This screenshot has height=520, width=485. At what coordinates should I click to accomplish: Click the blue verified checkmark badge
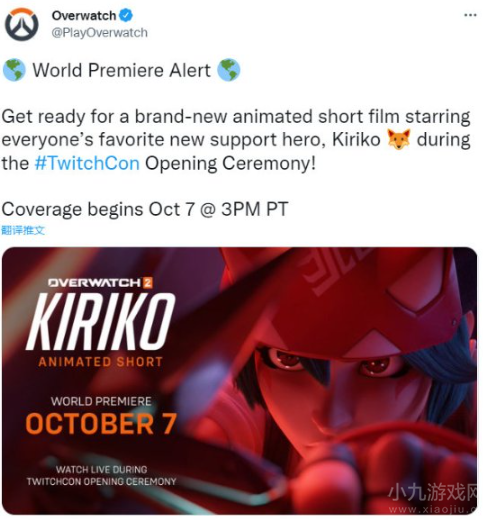coord(126,16)
